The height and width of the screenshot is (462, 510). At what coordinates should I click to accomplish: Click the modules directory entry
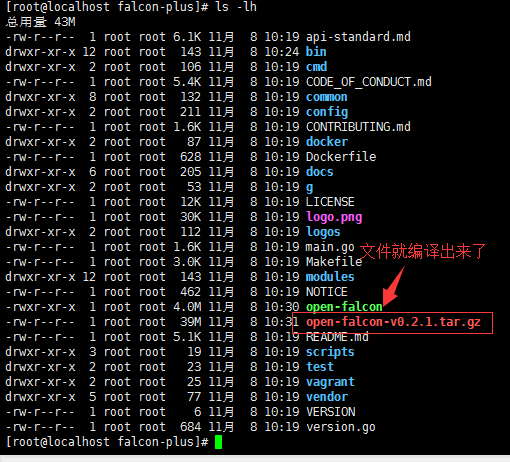click(330, 277)
